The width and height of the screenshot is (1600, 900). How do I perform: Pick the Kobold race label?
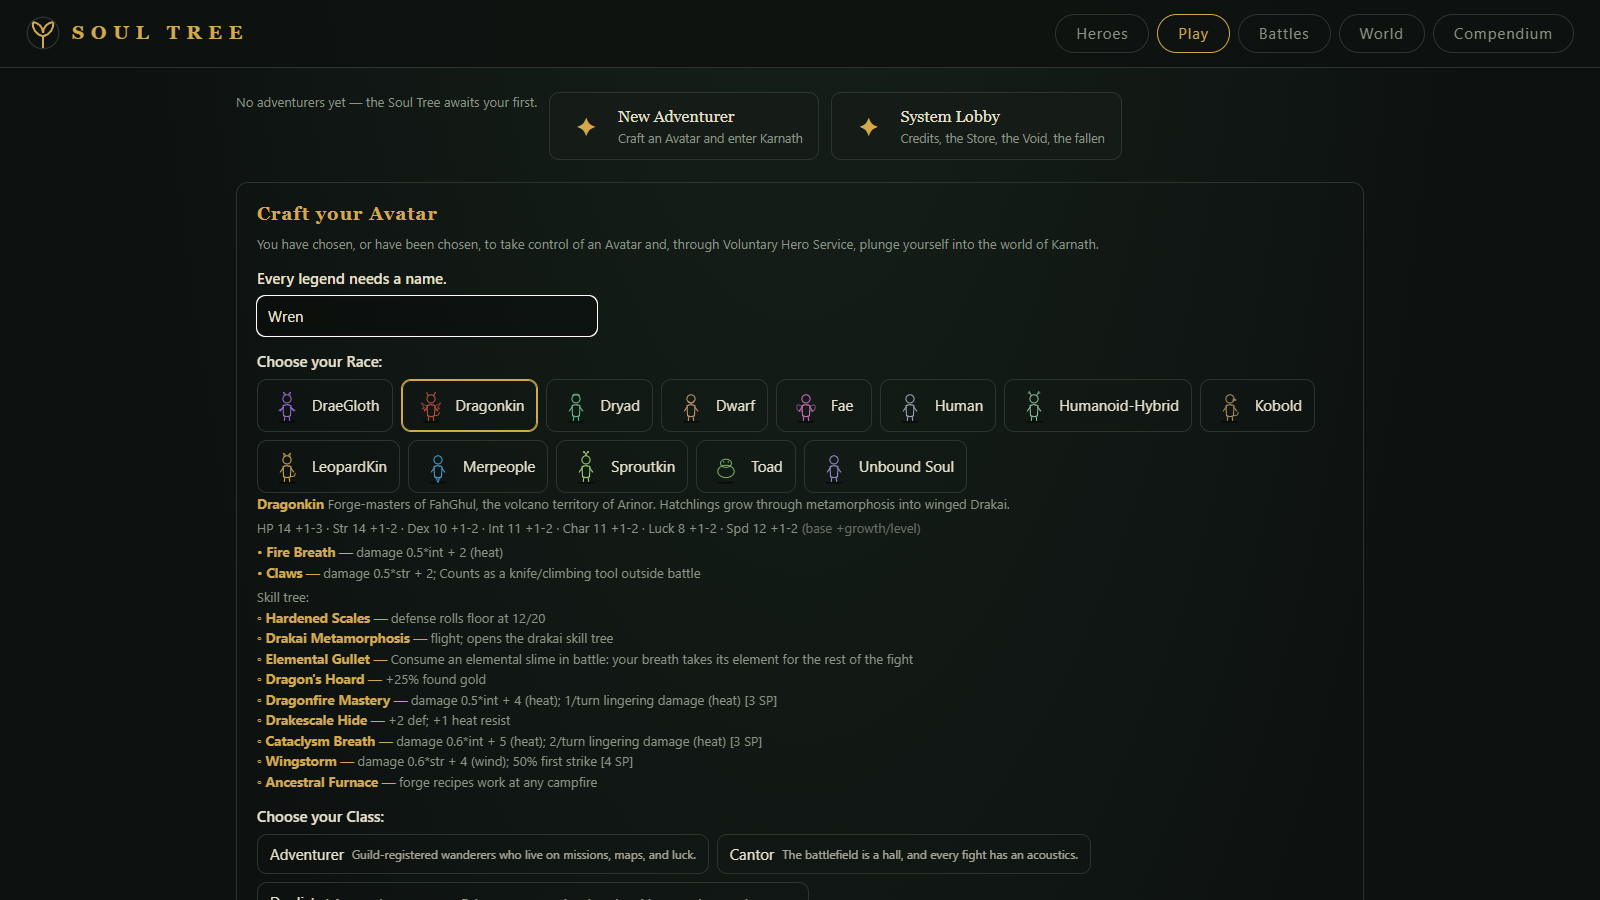1278,406
